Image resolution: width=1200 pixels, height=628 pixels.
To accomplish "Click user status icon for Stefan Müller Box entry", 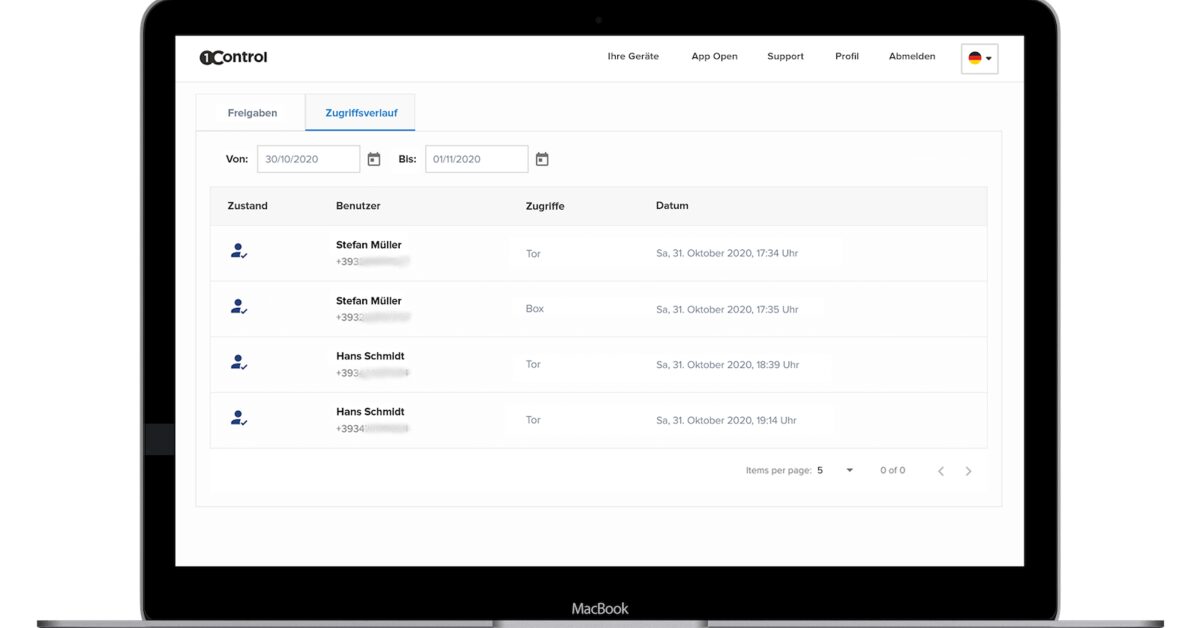I will [238, 308].
